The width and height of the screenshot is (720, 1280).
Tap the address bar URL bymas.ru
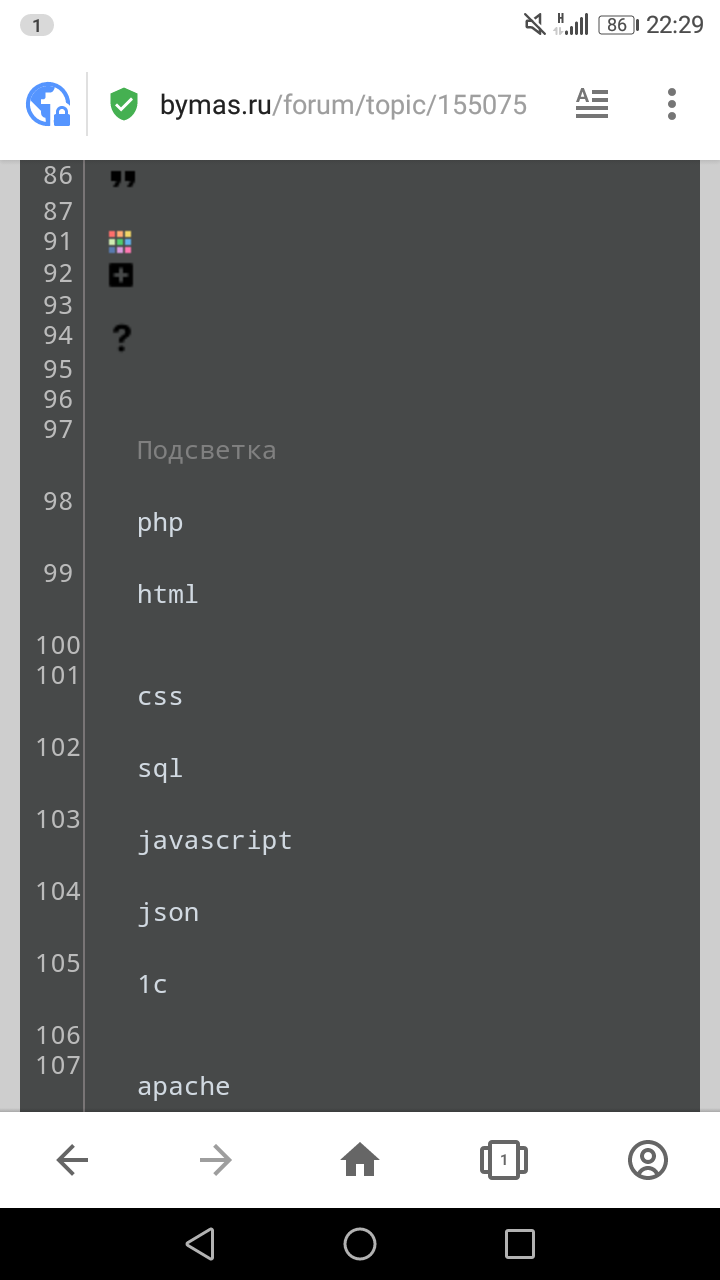click(x=343, y=105)
